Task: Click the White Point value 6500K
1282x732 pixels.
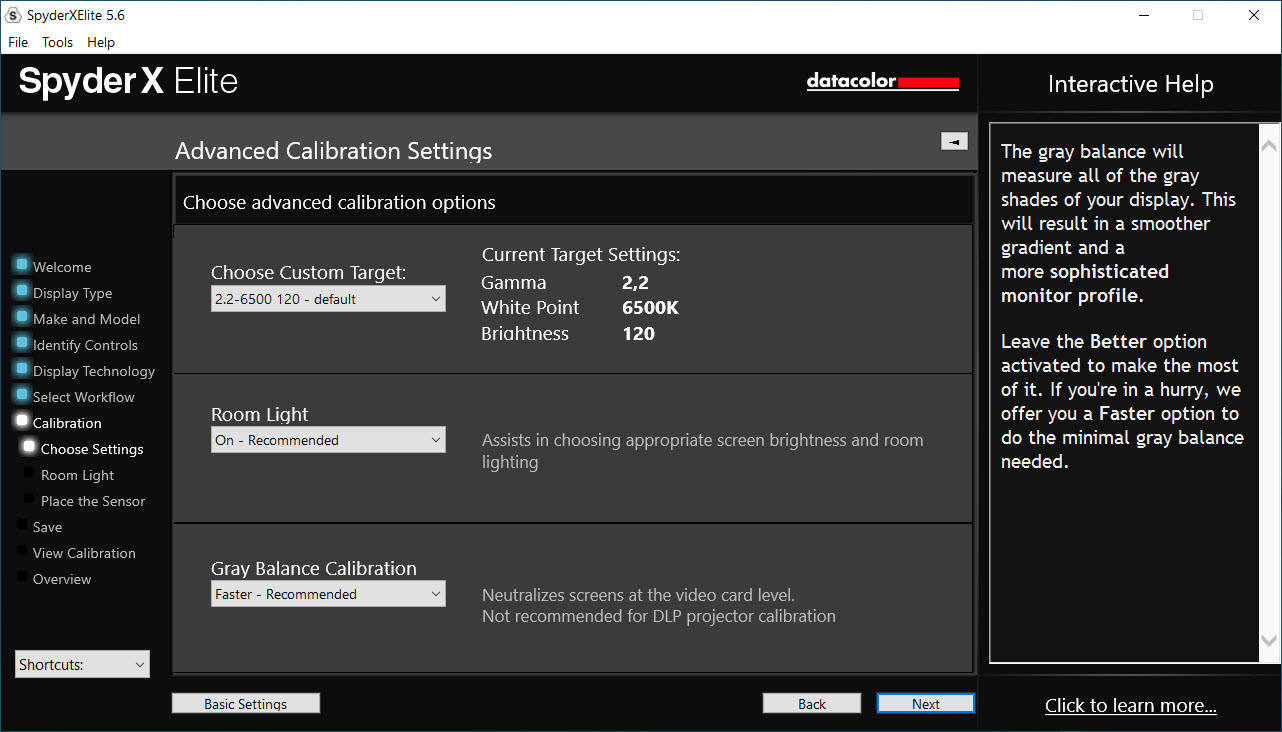Action: (x=650, y=308)
